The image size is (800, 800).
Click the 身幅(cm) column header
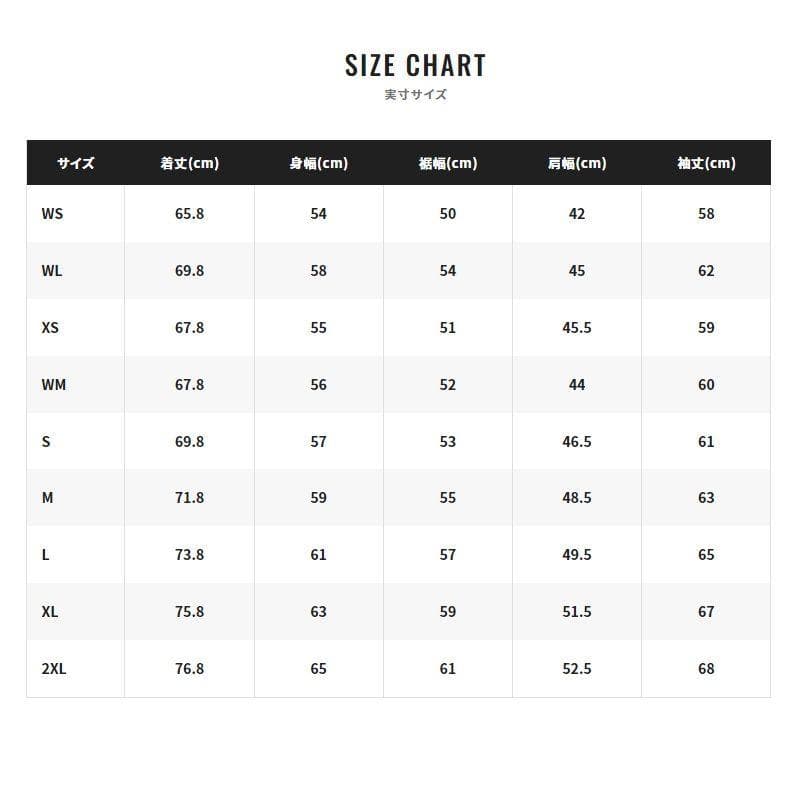(318, 163)
